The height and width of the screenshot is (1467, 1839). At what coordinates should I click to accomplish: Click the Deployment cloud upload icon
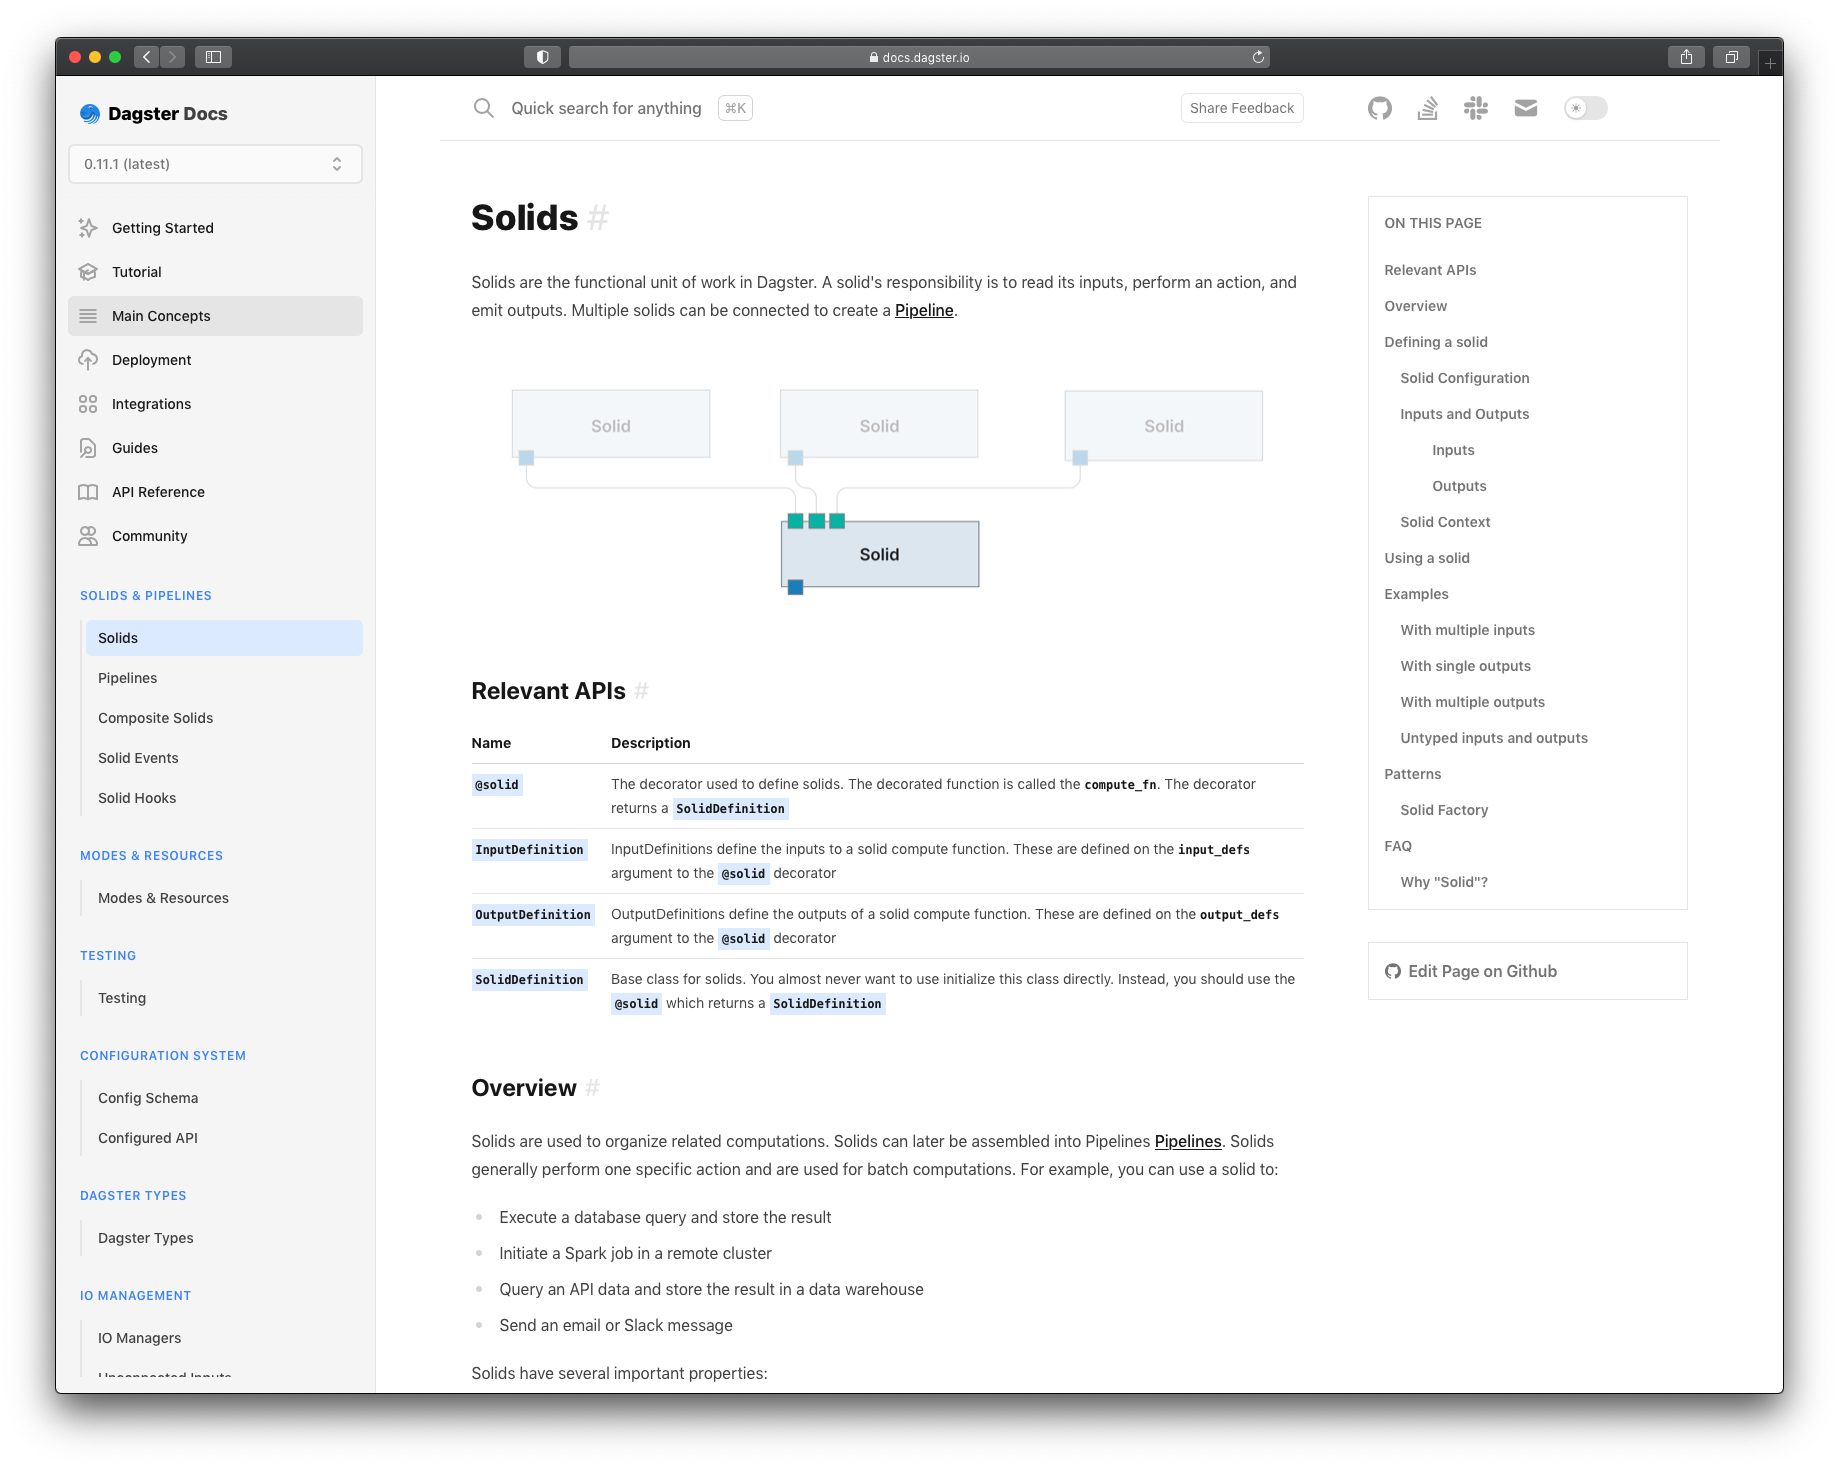[88, 360]
